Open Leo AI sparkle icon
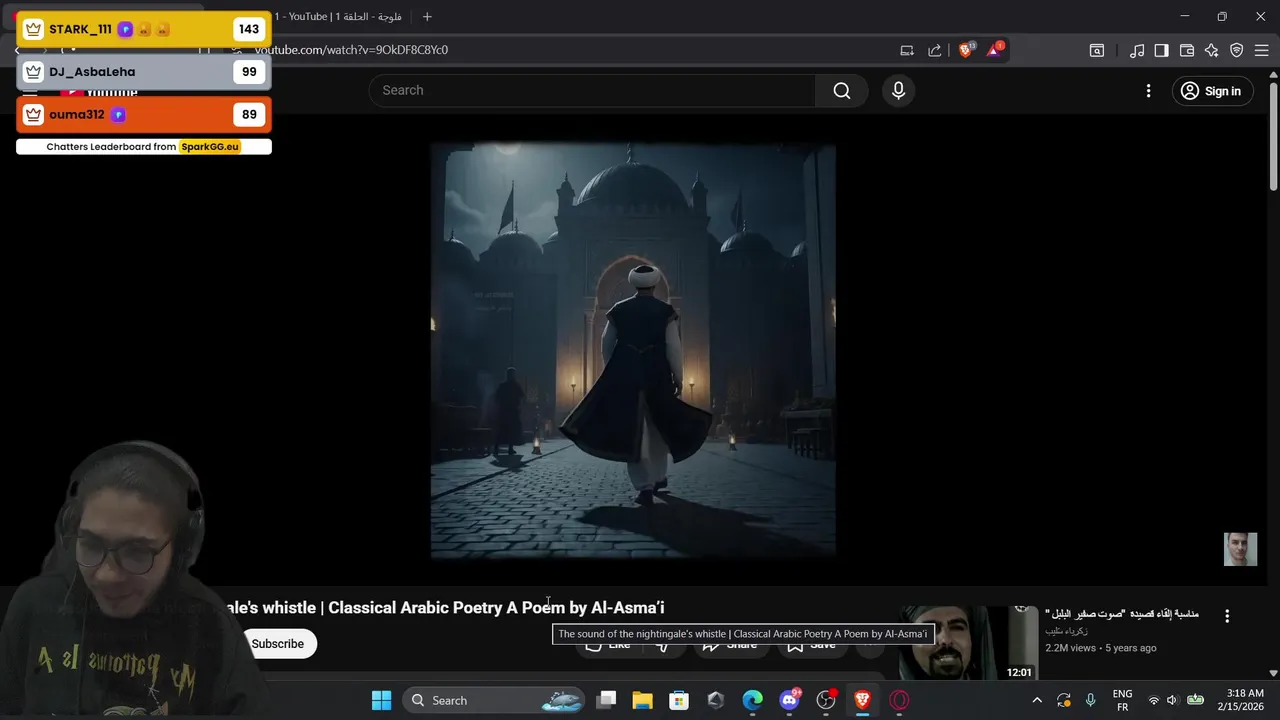This screenshot has height=720, width=1280. click(1212, 50)
